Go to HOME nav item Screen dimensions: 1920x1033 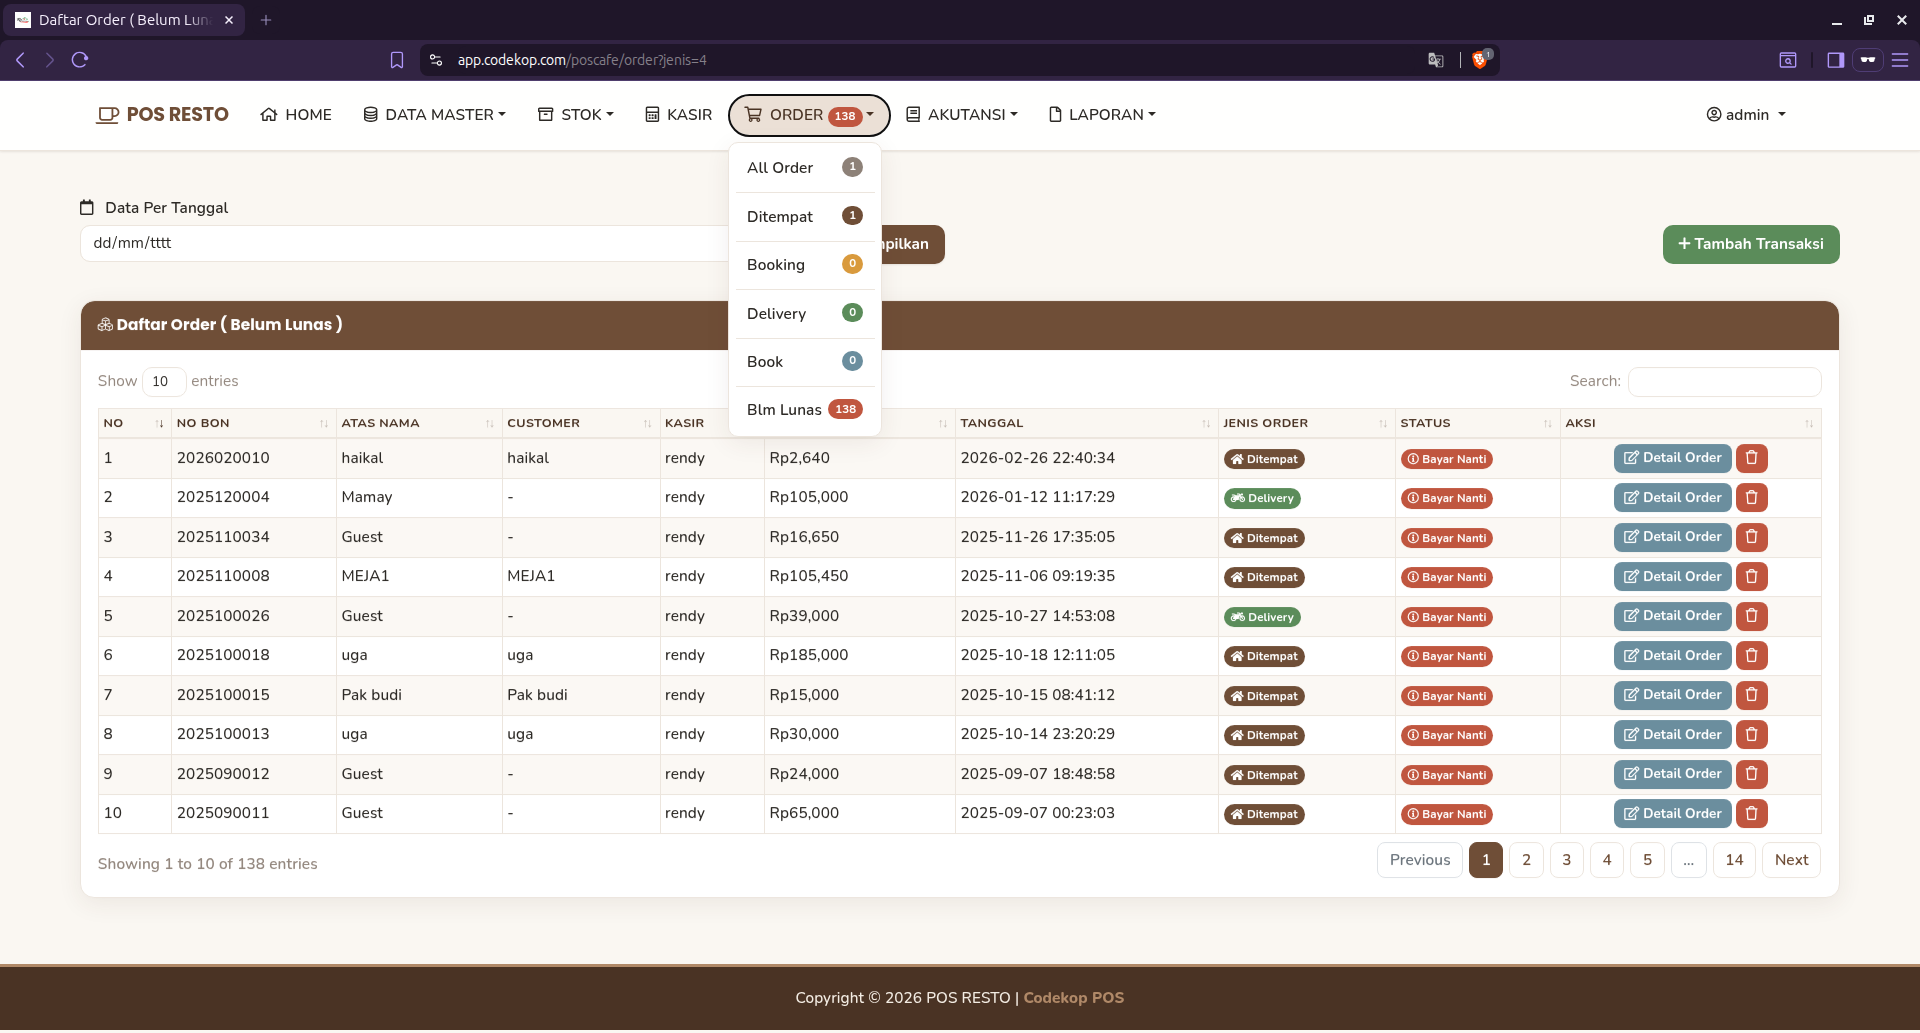(x=296, y=115)
